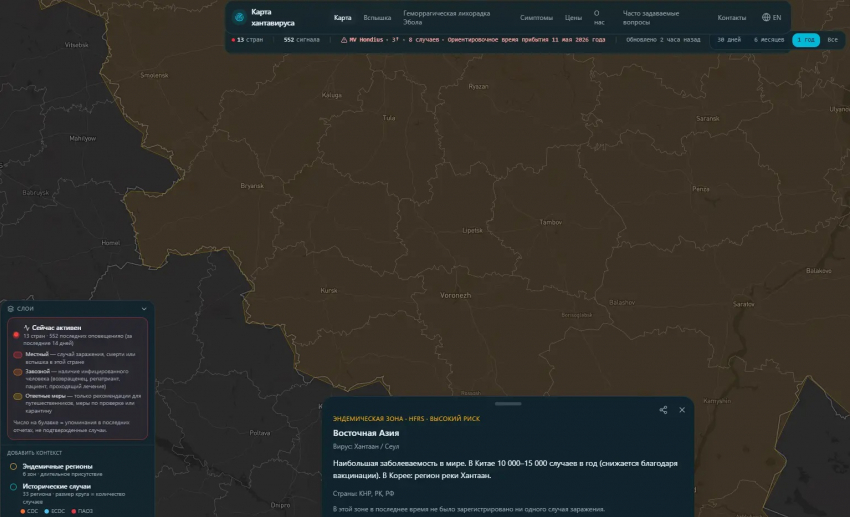This screenshot has width=850, height=517.
Task: Click the warning triangle icon in alert
Action: click(344, 40)
